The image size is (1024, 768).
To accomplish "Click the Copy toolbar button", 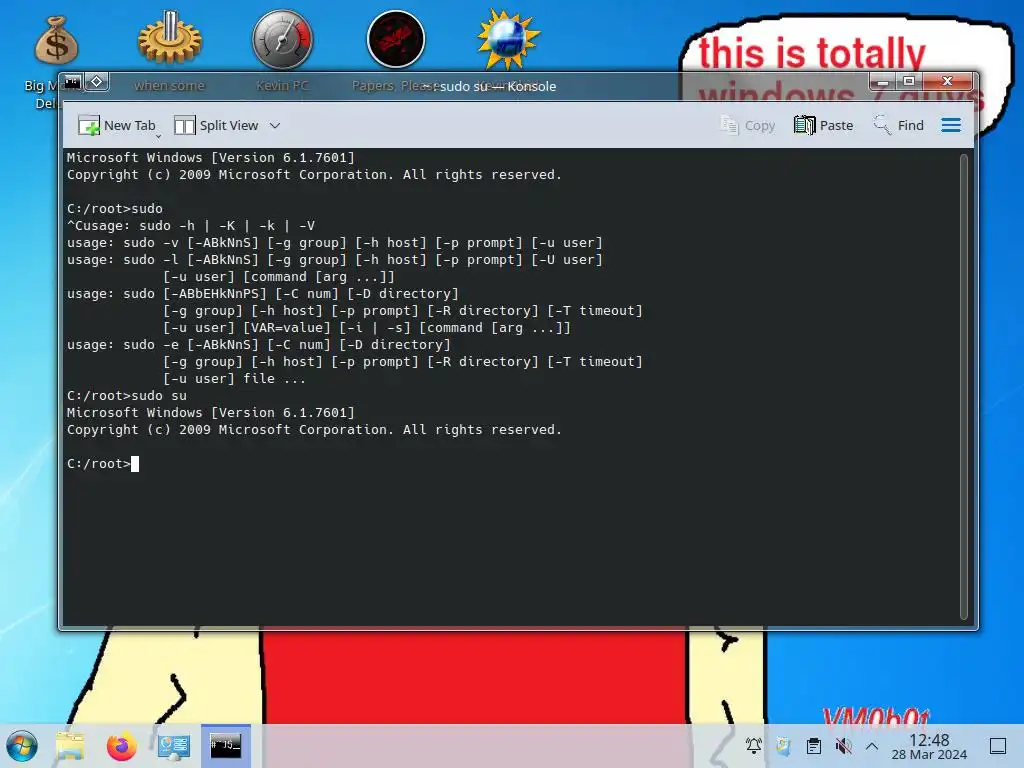I will click(747, 125).
